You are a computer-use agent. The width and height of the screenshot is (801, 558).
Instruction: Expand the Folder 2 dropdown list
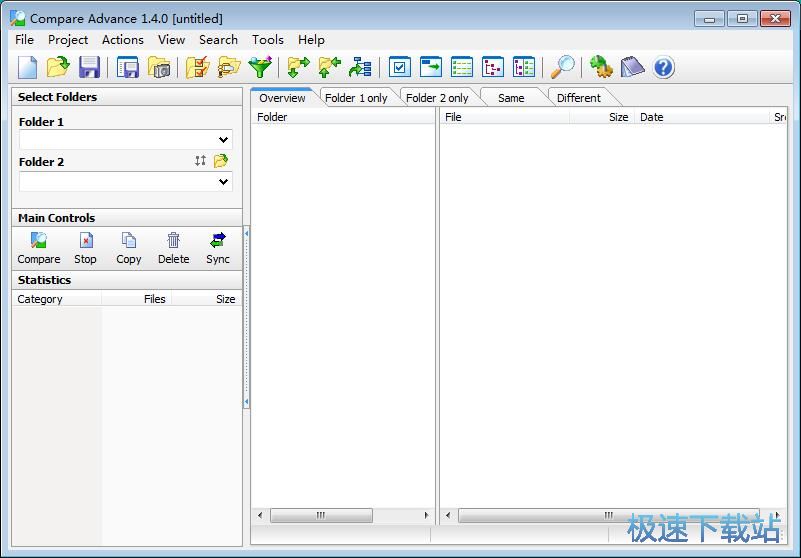coord(224,182)
